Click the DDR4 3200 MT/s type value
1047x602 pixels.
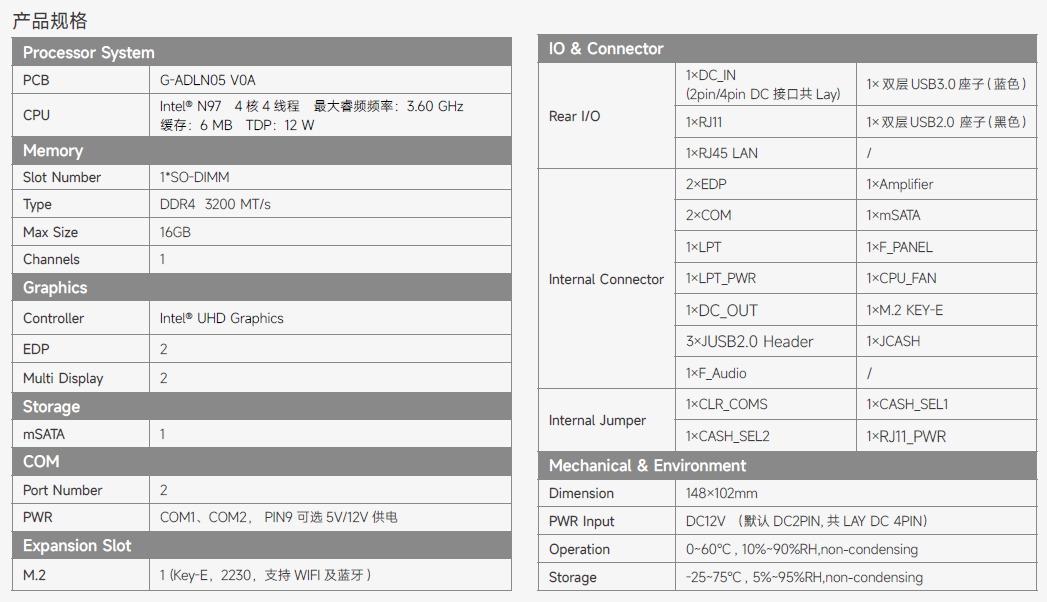tap(215, 204)
